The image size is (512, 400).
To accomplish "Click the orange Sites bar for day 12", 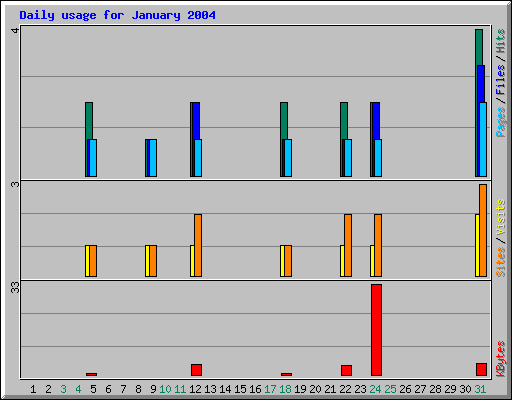I will click(198, 245).
